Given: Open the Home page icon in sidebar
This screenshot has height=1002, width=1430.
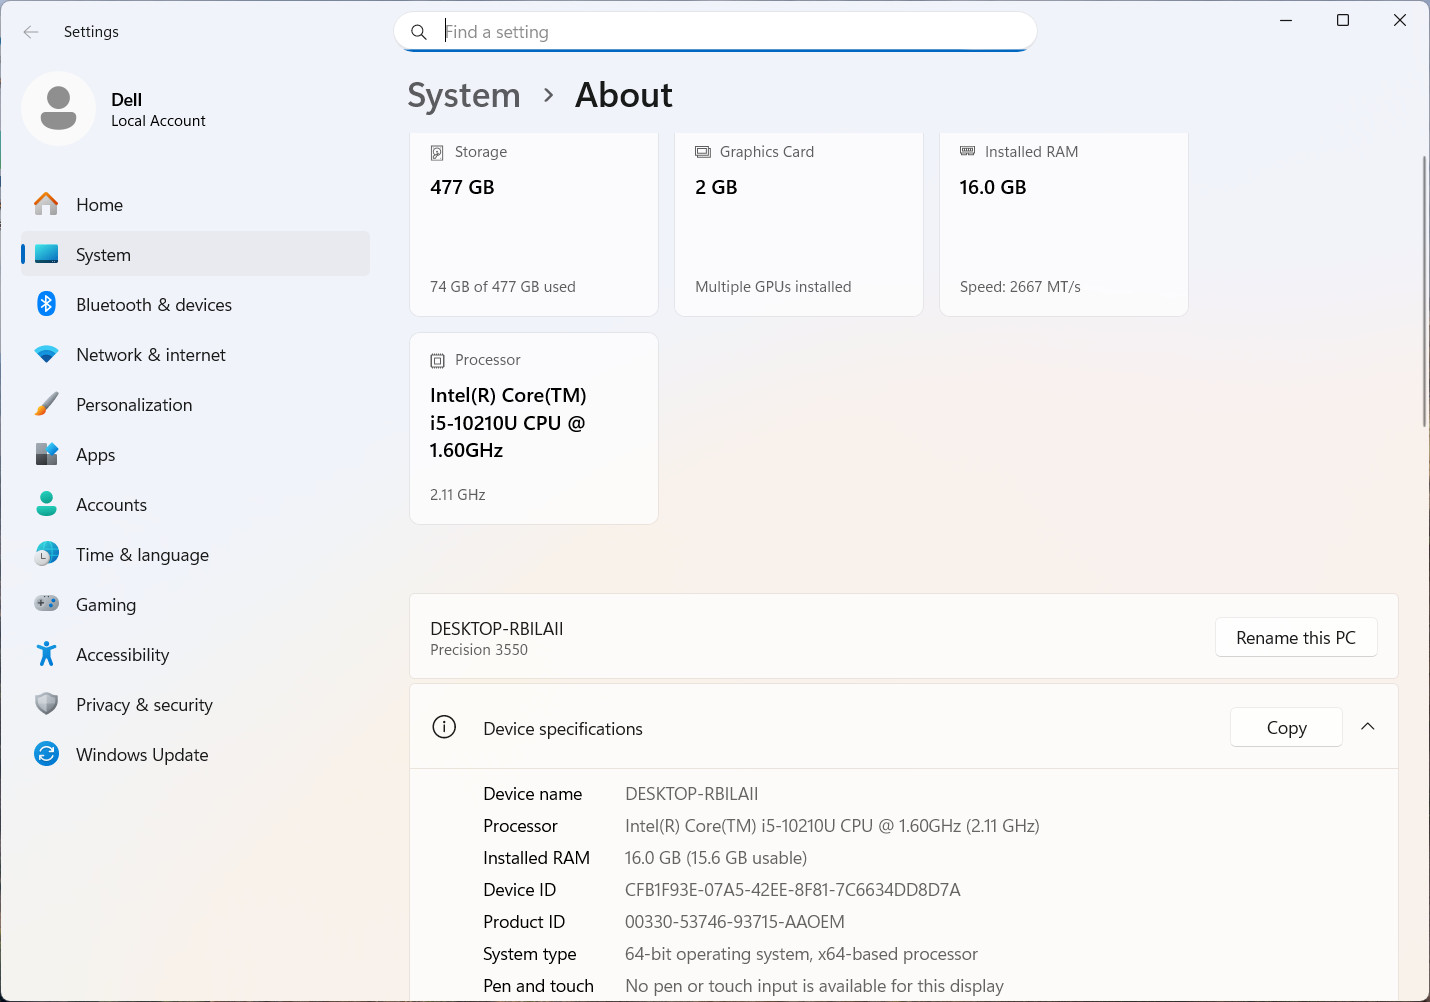Looking at the screenshot, I should pyautogui.click(x=46, y=204).
